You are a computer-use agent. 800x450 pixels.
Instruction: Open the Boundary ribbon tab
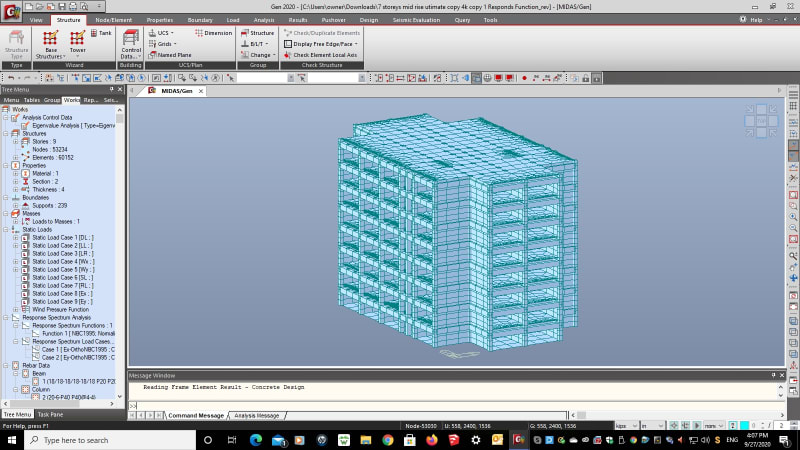tap(200, 20)
